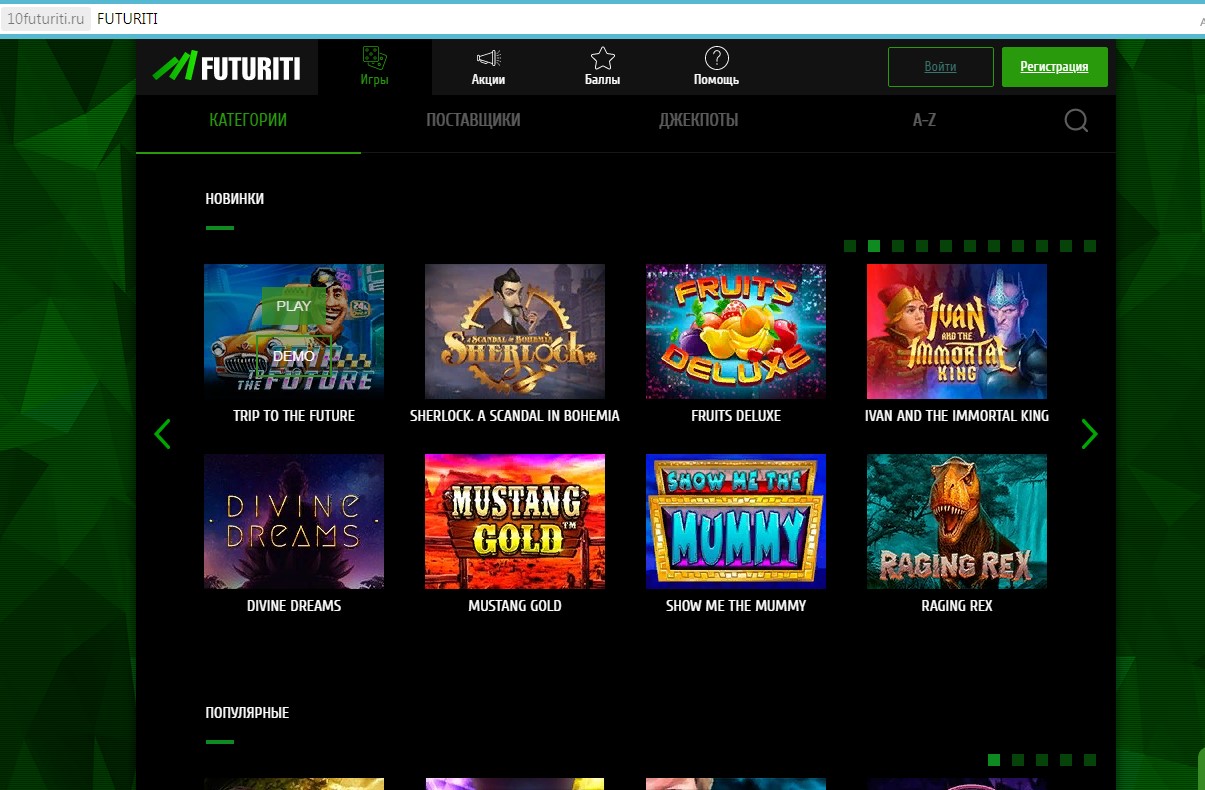Click the left carousel arrow
Image resolution: width=1205 pixels, height=790 pixels.
pos(162,434)
